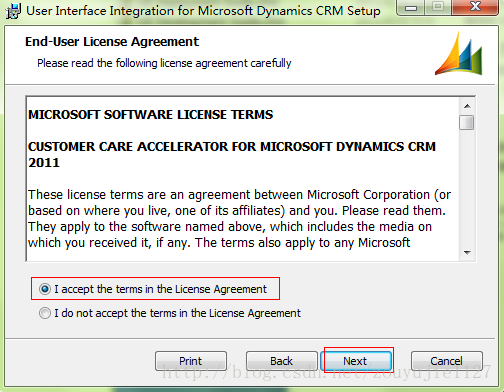Click the Print button
The width and height of the screenshot is (504, 392).
click(x=191, y=361)
